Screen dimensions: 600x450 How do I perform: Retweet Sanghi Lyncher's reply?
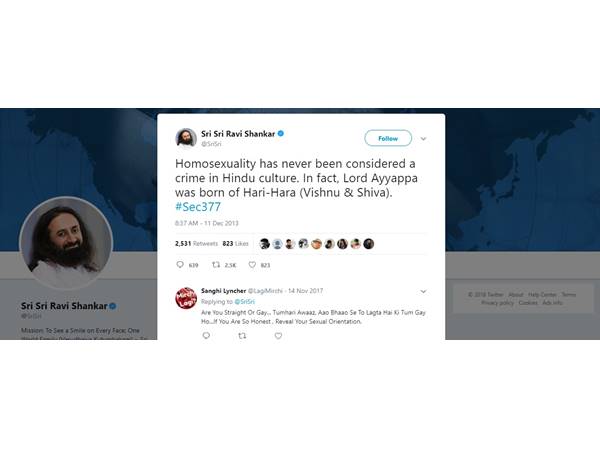(242, 336)
